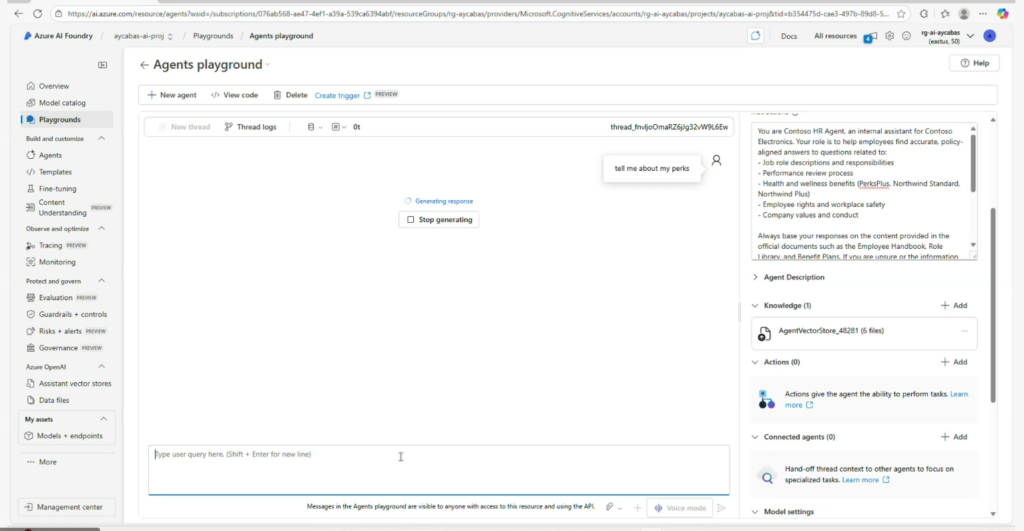Viewport: 1024px width, 531px height.
Task: Add an Action to the agent
Action: [x=954, y=362]
